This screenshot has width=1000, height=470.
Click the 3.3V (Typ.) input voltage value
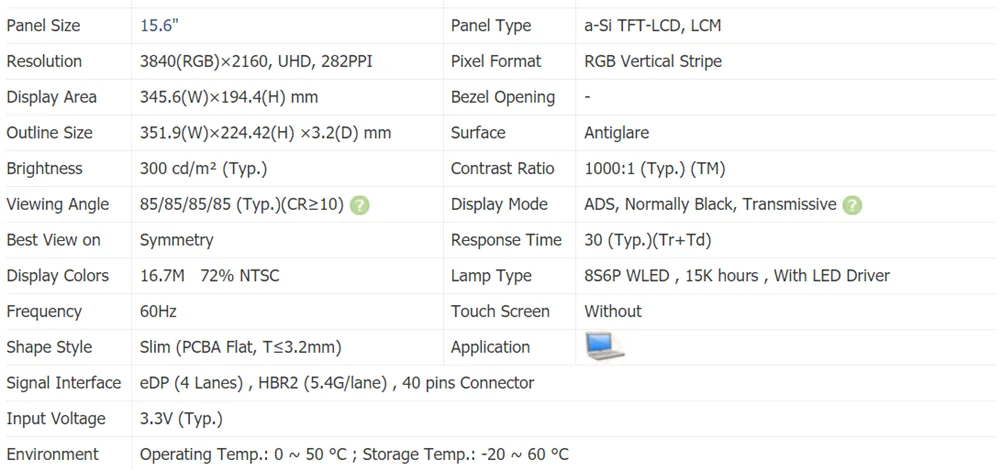(x=181, y=419)
